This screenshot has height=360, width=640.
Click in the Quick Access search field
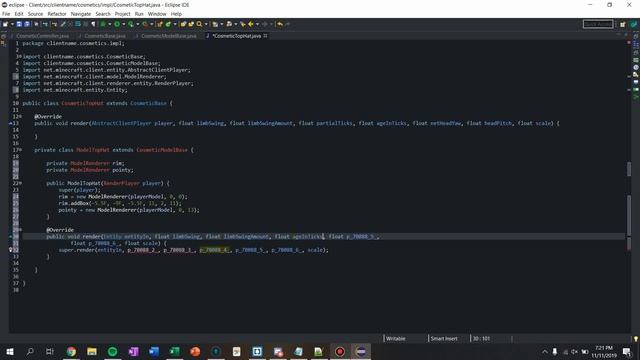598,24
